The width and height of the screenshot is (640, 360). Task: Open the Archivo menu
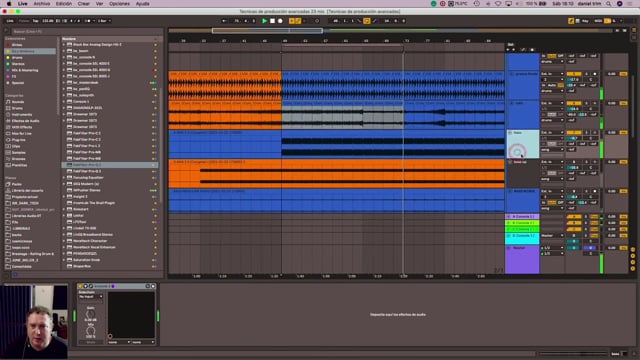coord(42,4)
